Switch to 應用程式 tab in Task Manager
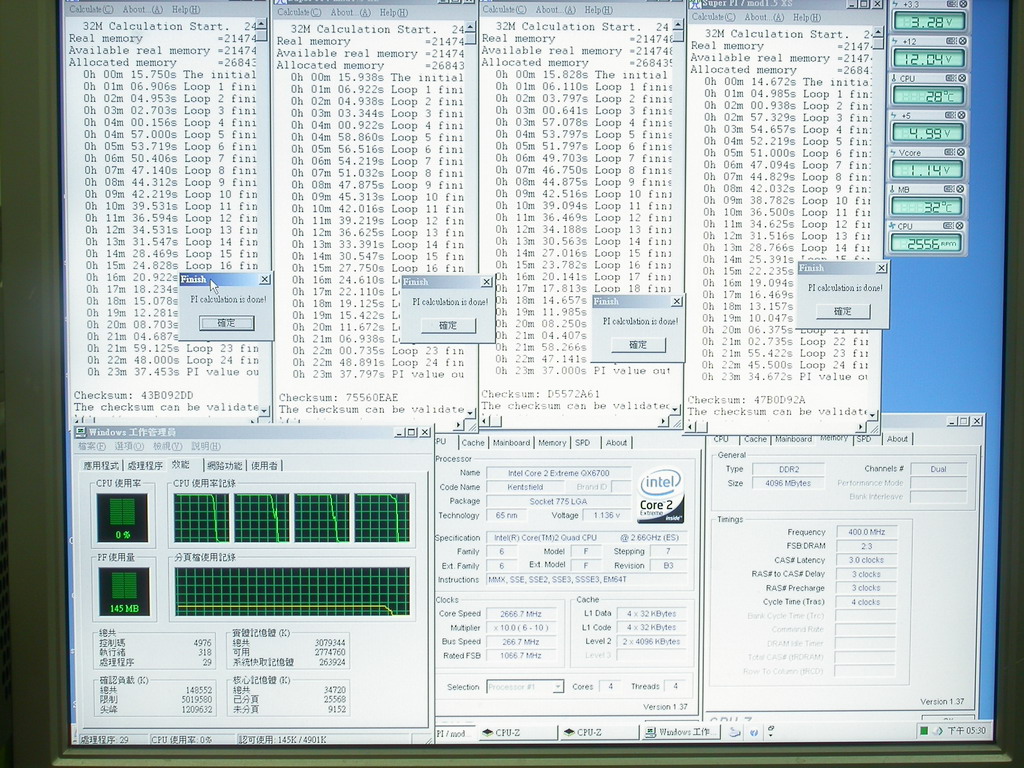 click(x=101, y=466)
